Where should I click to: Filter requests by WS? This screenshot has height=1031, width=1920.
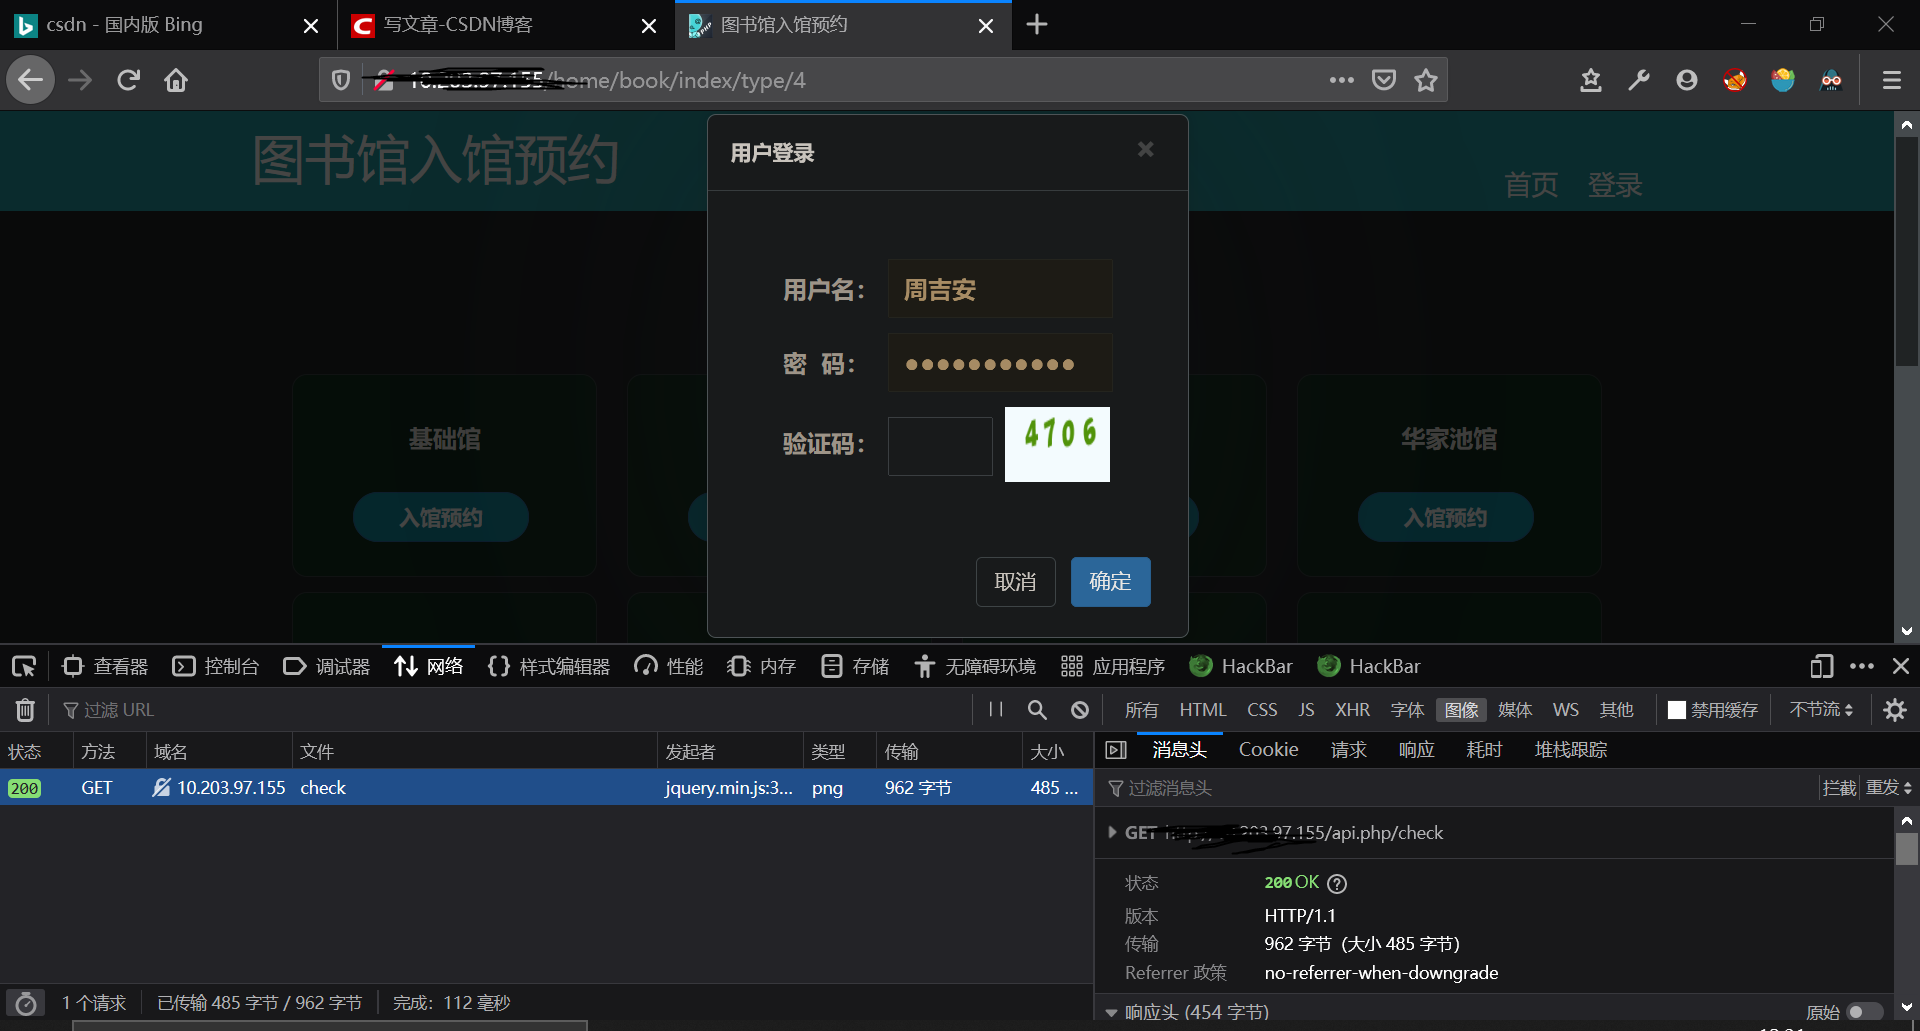1566,710
